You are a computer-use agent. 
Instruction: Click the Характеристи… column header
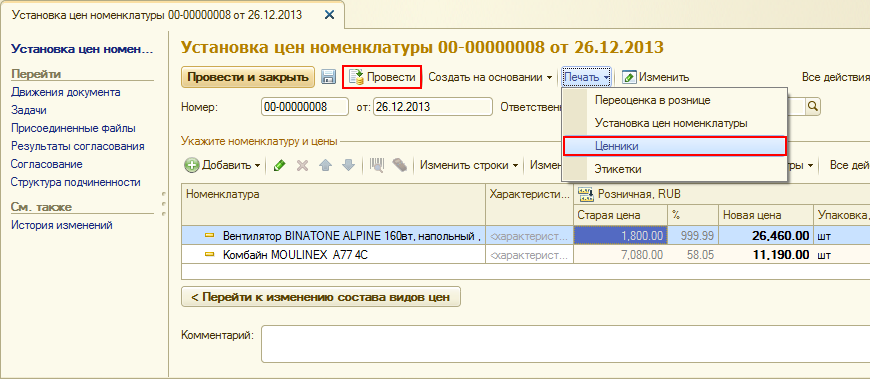coord(529,205)
